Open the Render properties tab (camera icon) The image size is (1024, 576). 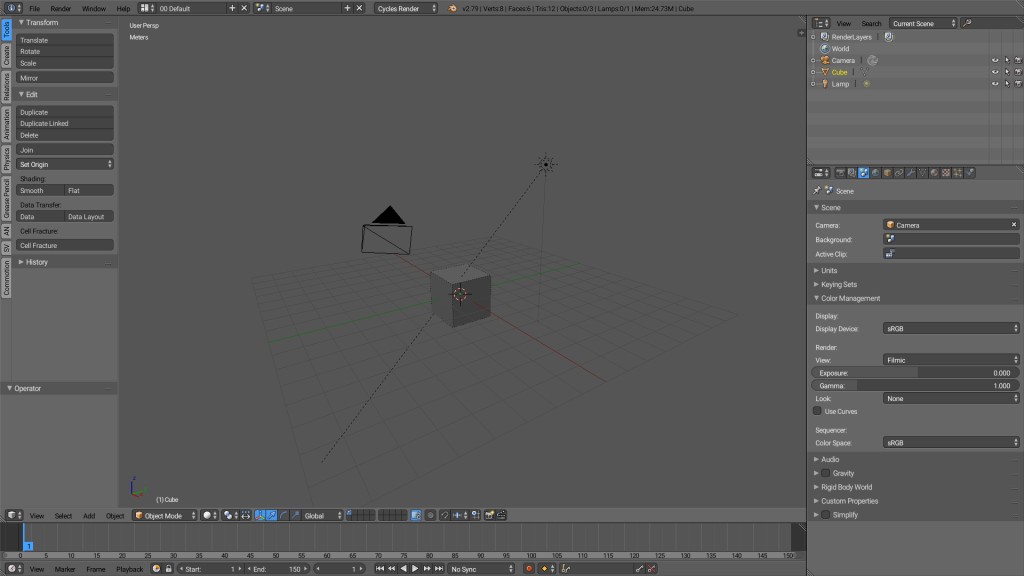(841, 172)
